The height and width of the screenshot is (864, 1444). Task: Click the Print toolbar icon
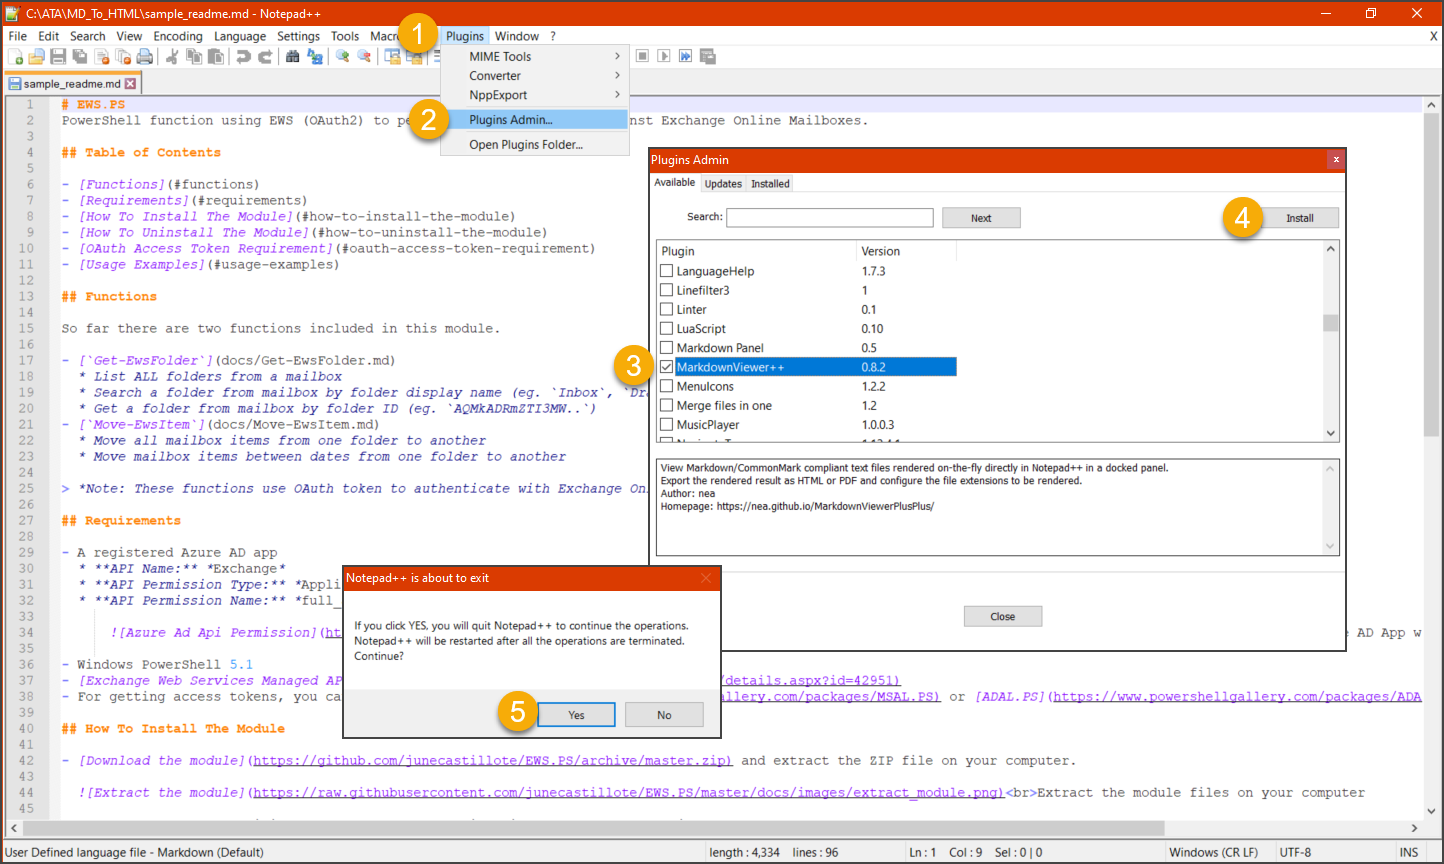[144, 56]
